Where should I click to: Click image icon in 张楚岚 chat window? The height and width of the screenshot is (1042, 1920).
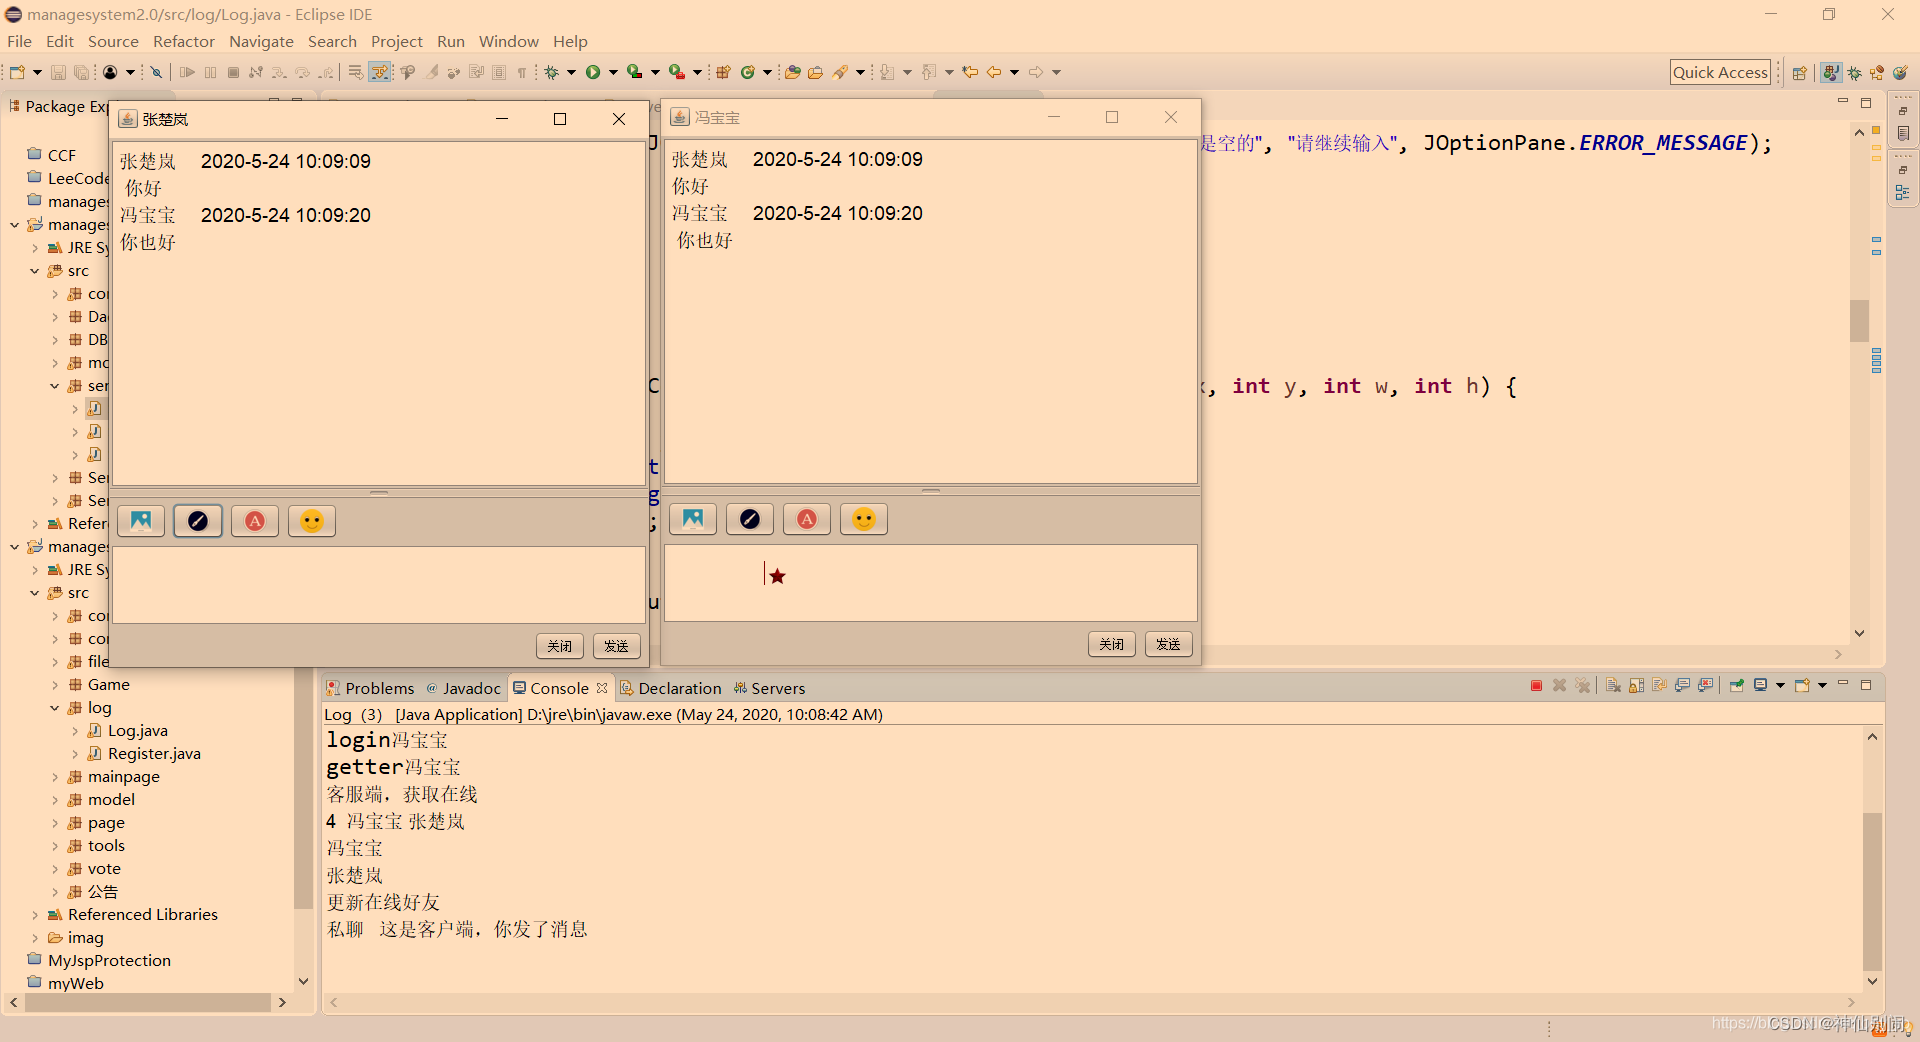[x=141, y=520]
